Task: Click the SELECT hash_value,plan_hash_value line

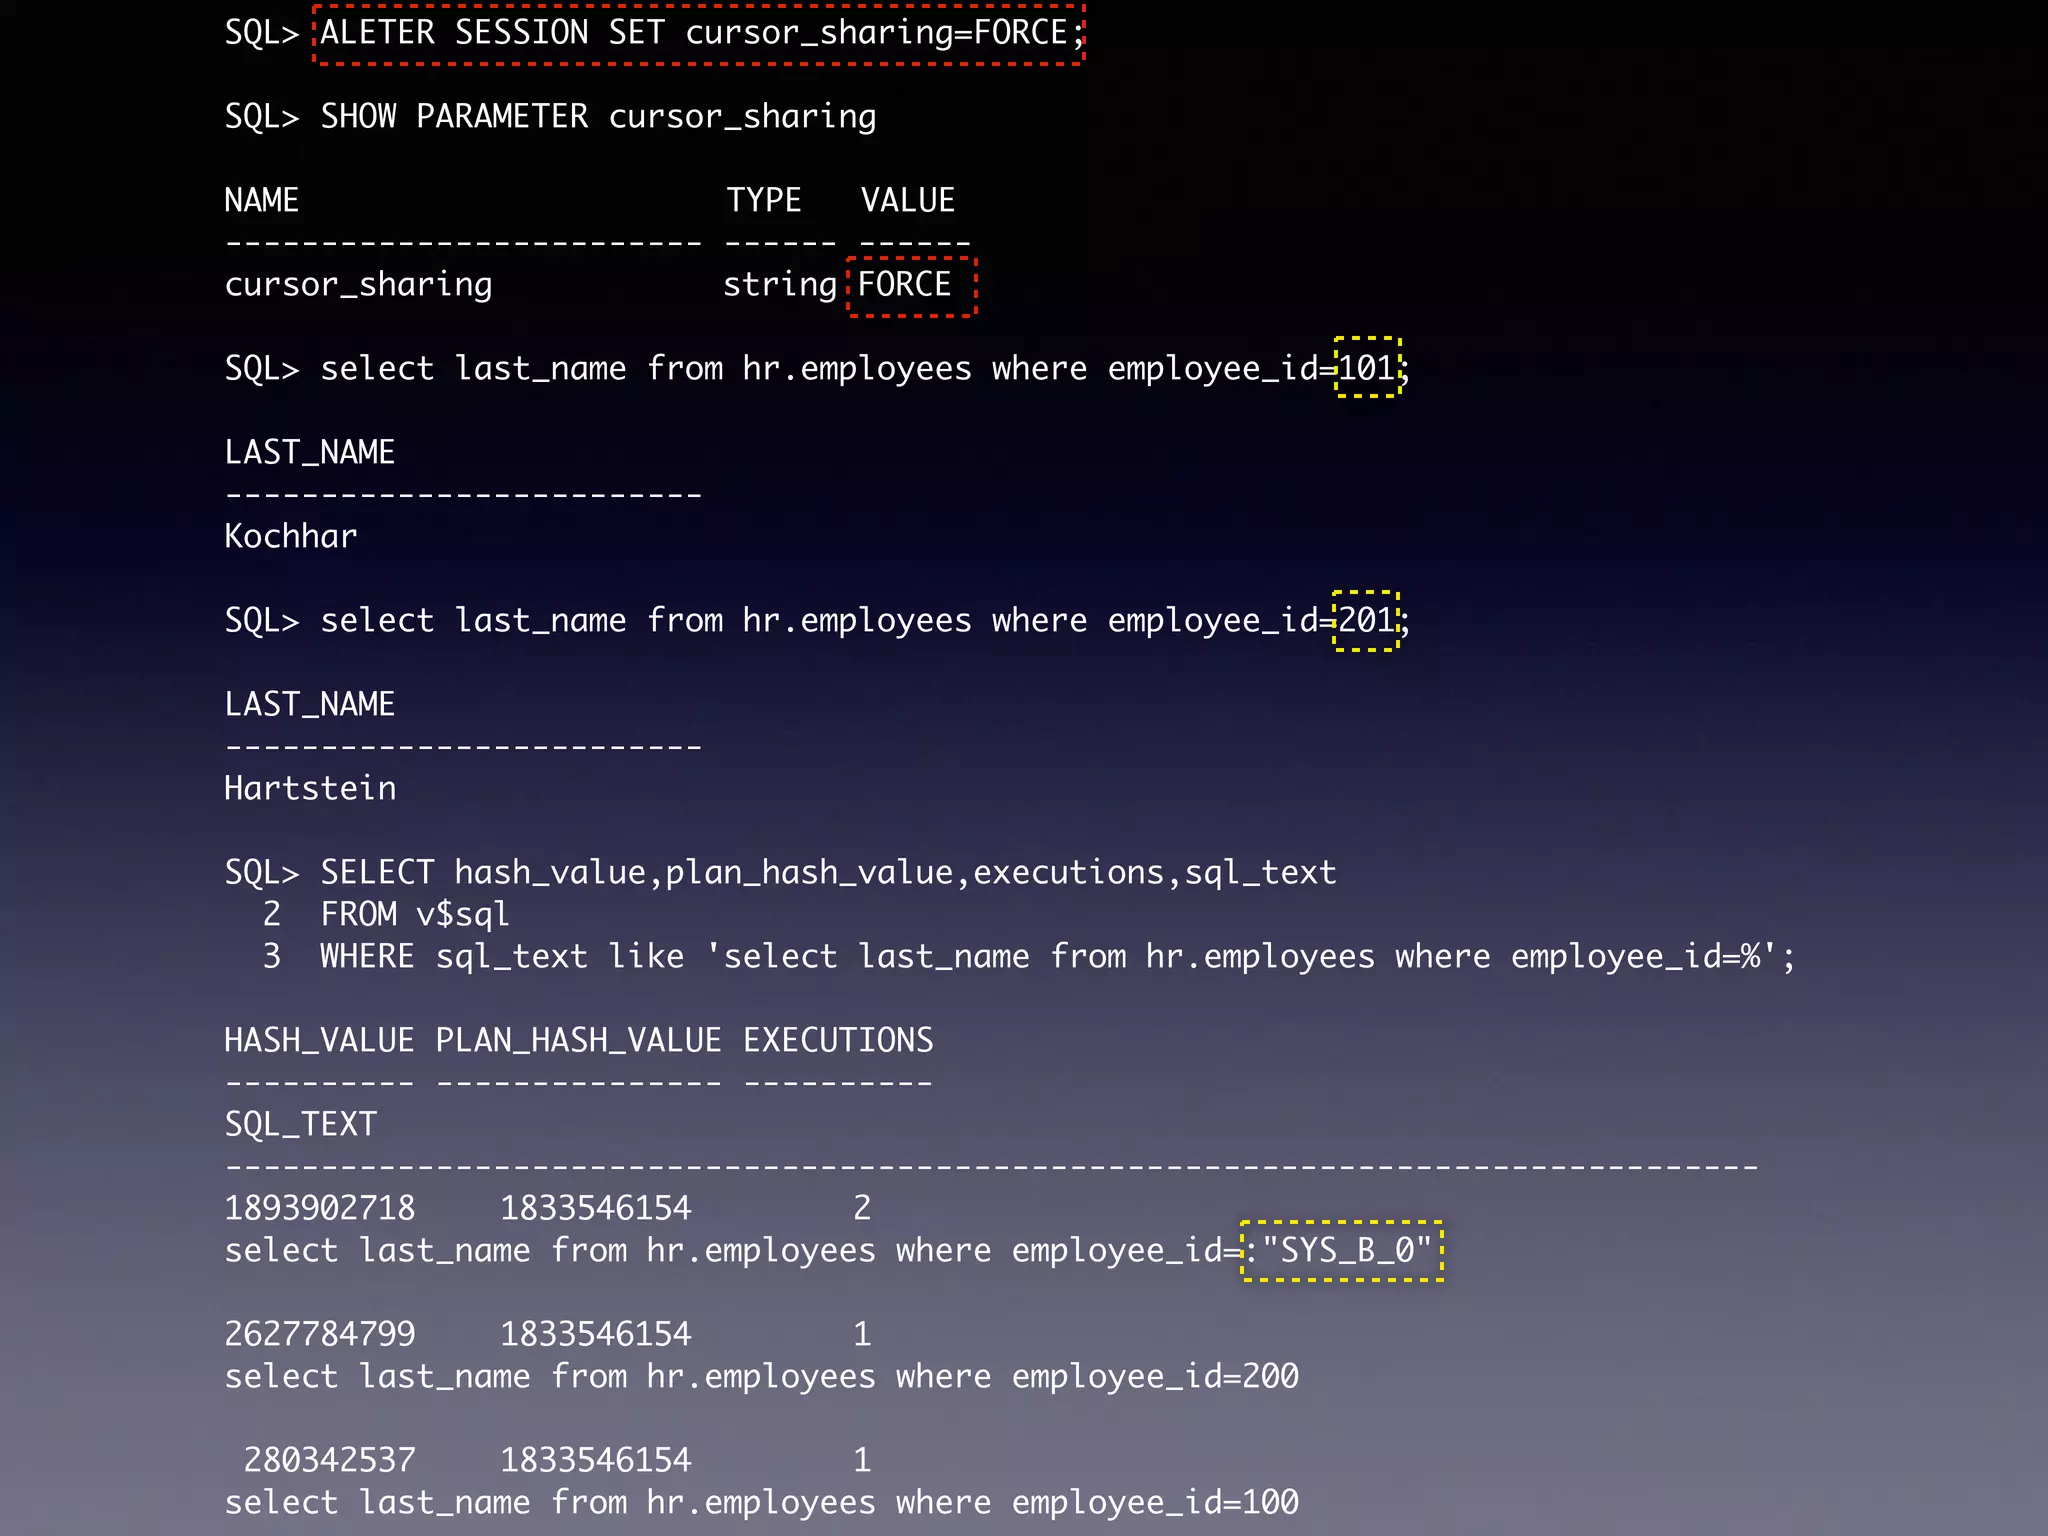Action: pyautogui.click(x=828, y=873)
